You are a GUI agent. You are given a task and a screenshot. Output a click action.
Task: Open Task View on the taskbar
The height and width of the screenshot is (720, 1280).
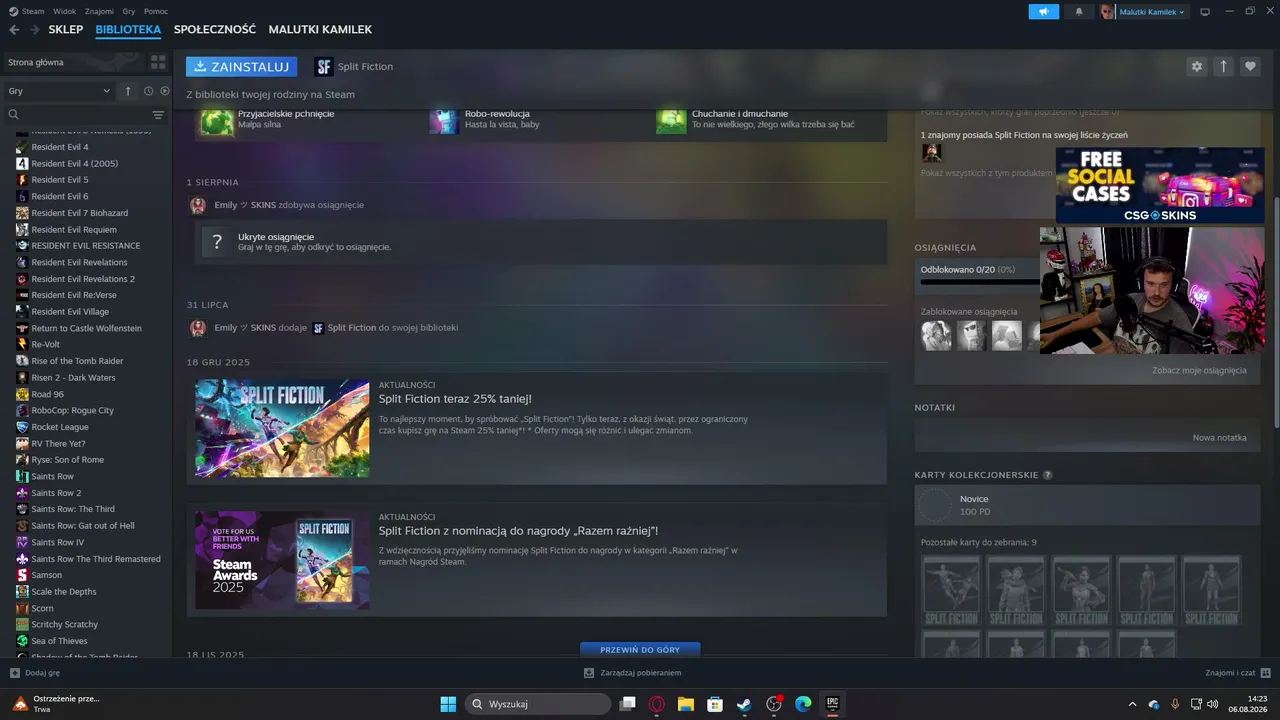click(628, 704)
